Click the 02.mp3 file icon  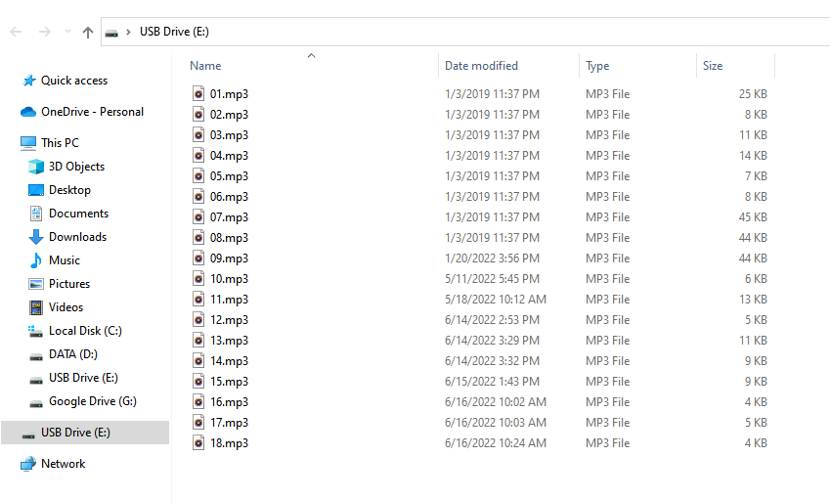pos(198,115)
